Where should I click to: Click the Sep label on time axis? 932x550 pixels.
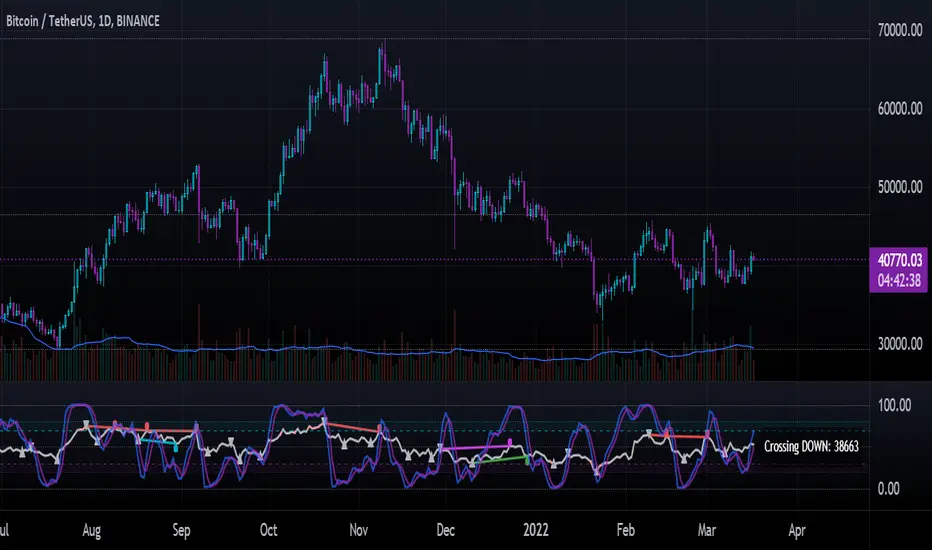coord(181,530)
